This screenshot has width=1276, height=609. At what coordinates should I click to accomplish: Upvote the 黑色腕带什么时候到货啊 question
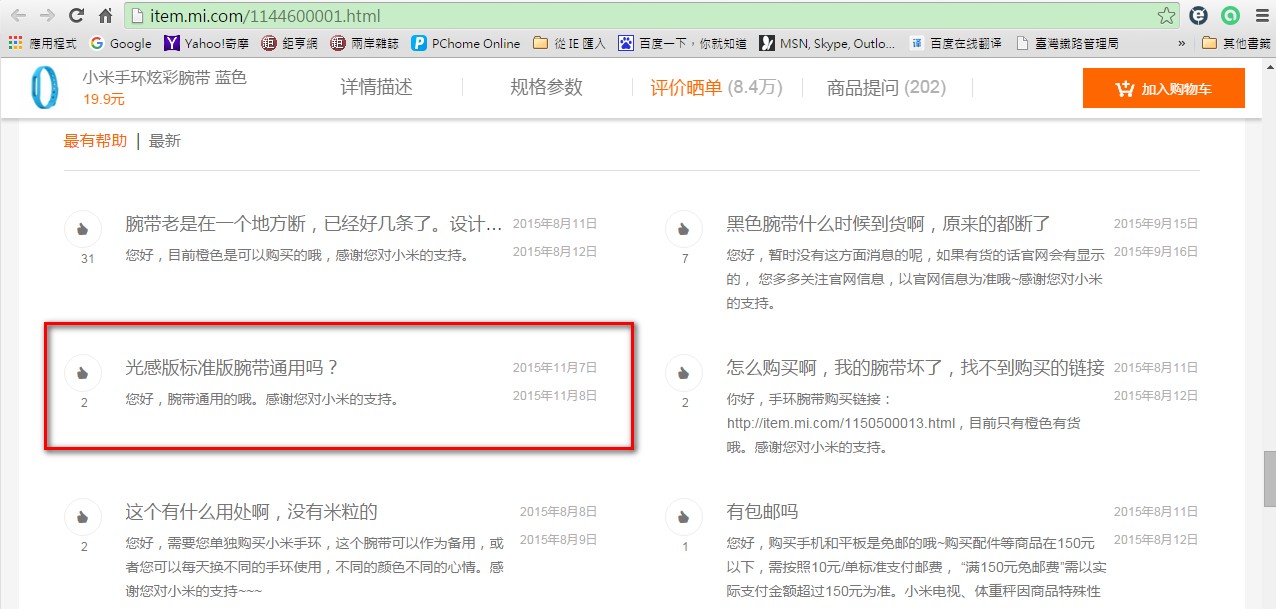[x=684, y=229]
